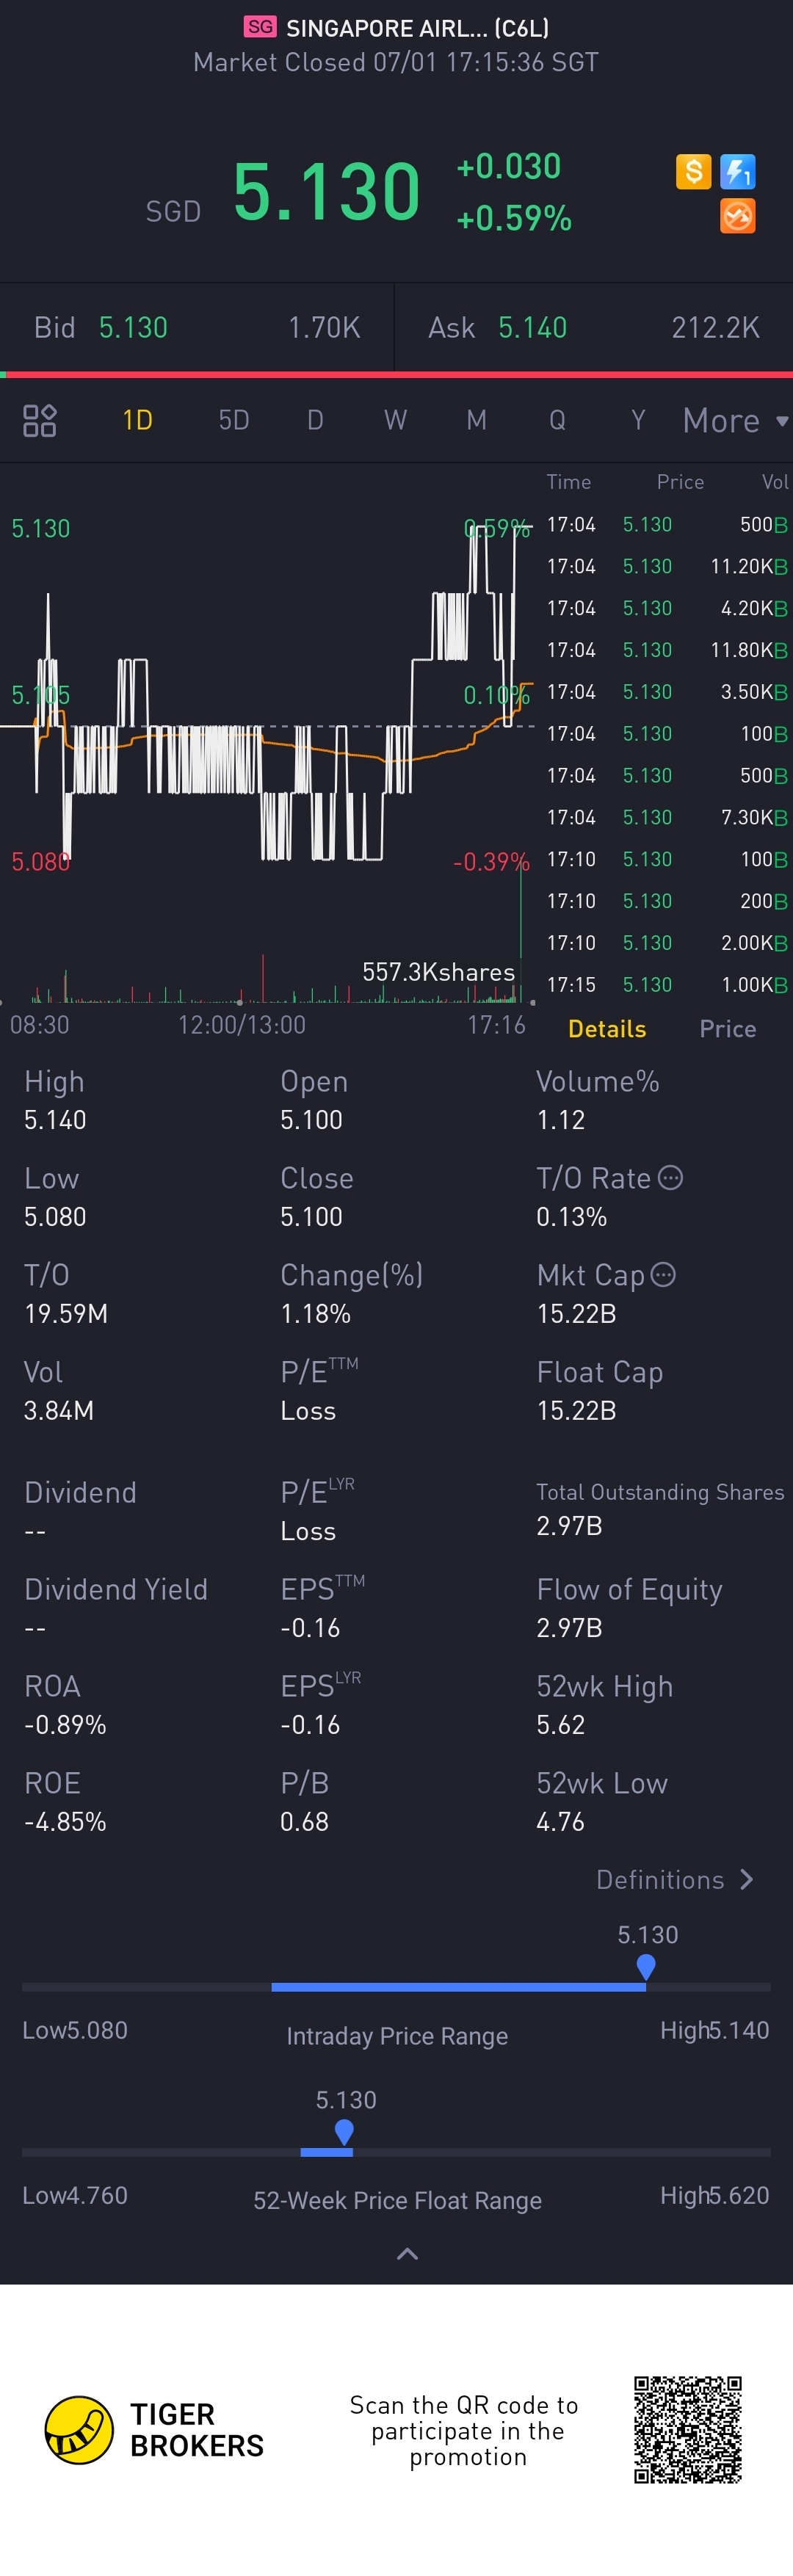Switch to the Details tab
The height and width of the screenshot is (2576, 793).
[x=607, y=1029]
